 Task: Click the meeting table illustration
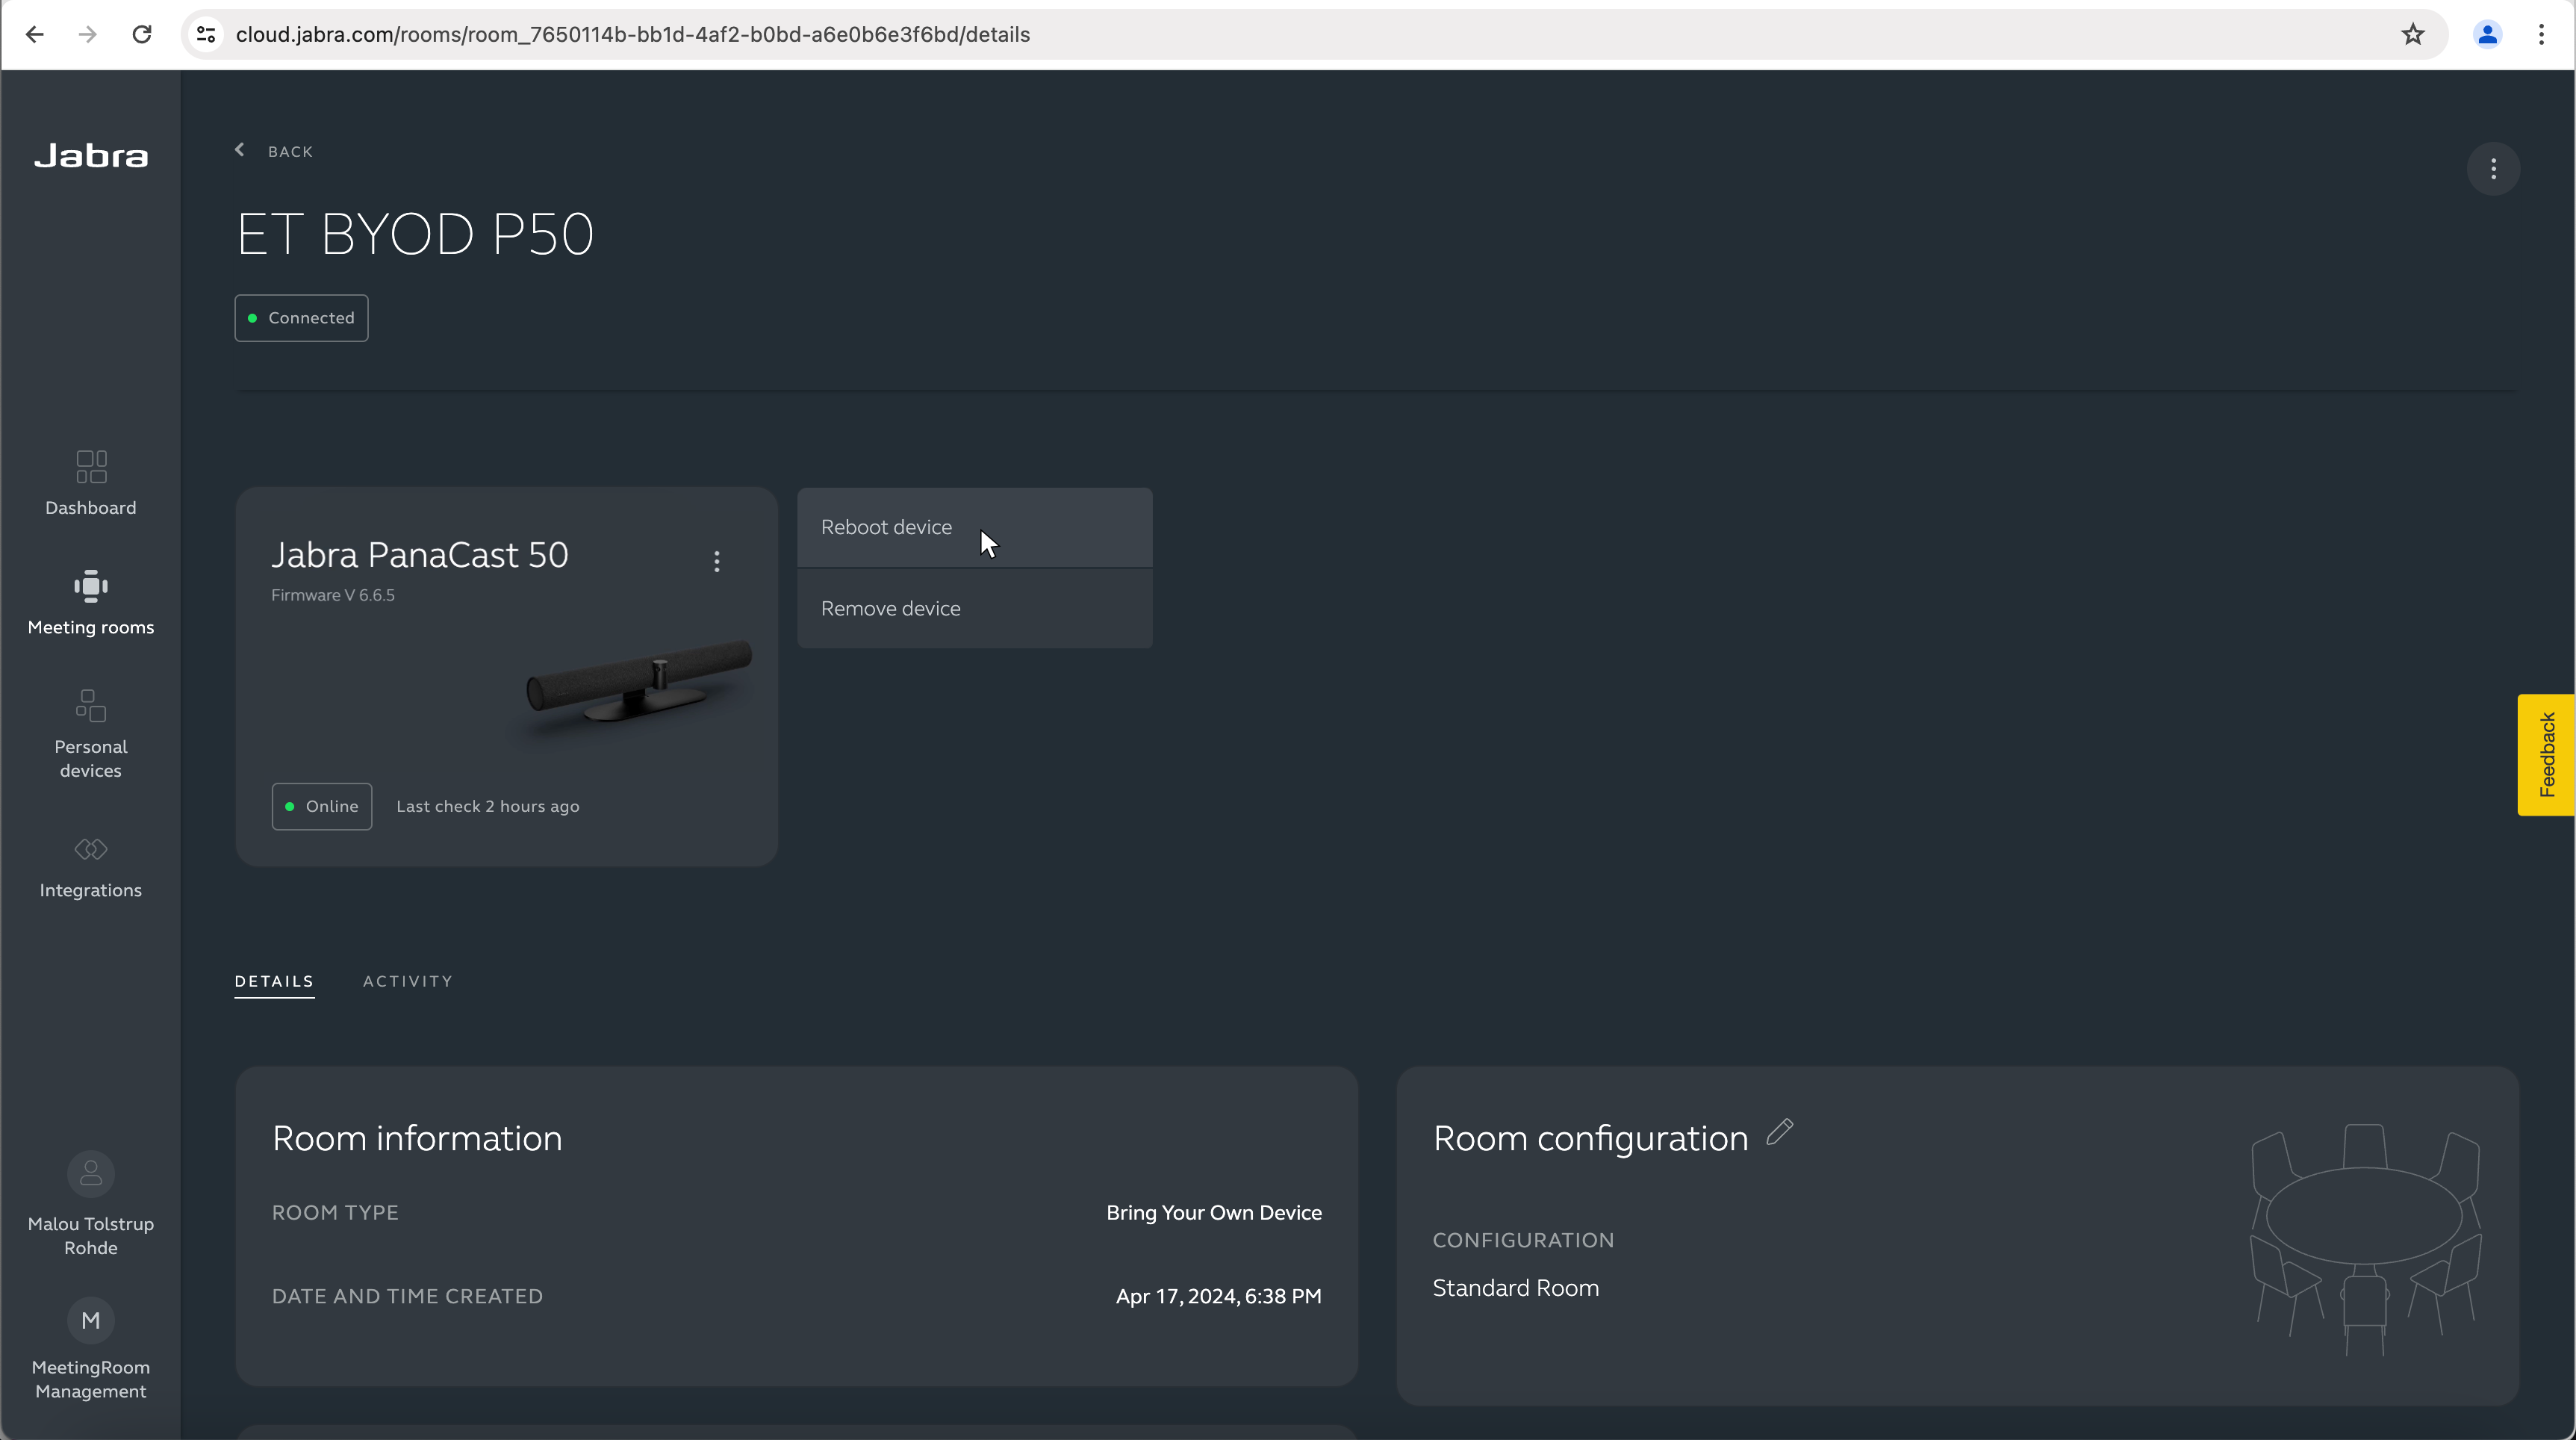(2365, 1240)
